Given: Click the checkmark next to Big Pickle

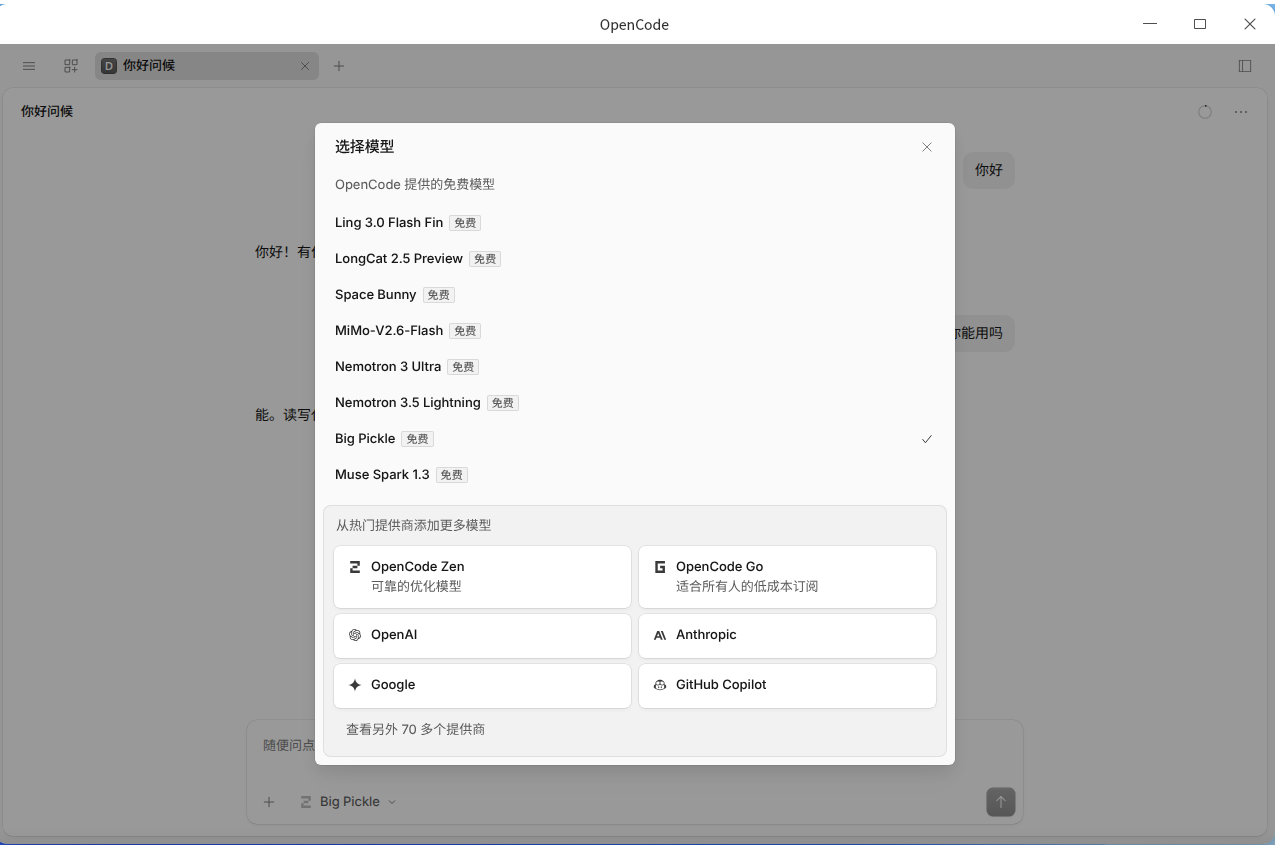Looking at the screenshot, I should [927, 439].
